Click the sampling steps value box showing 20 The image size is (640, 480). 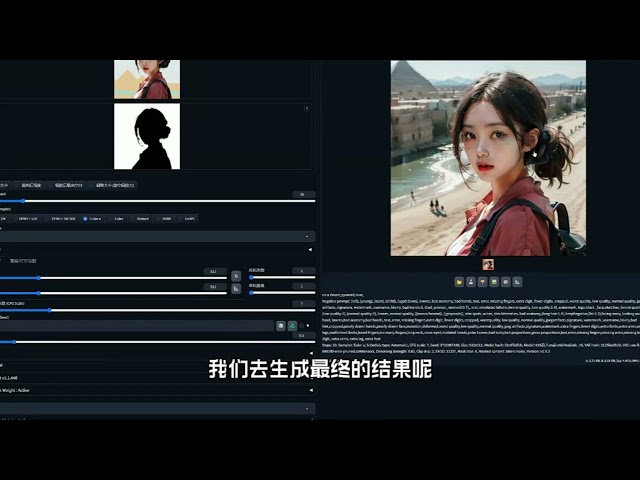pos(304,194)
